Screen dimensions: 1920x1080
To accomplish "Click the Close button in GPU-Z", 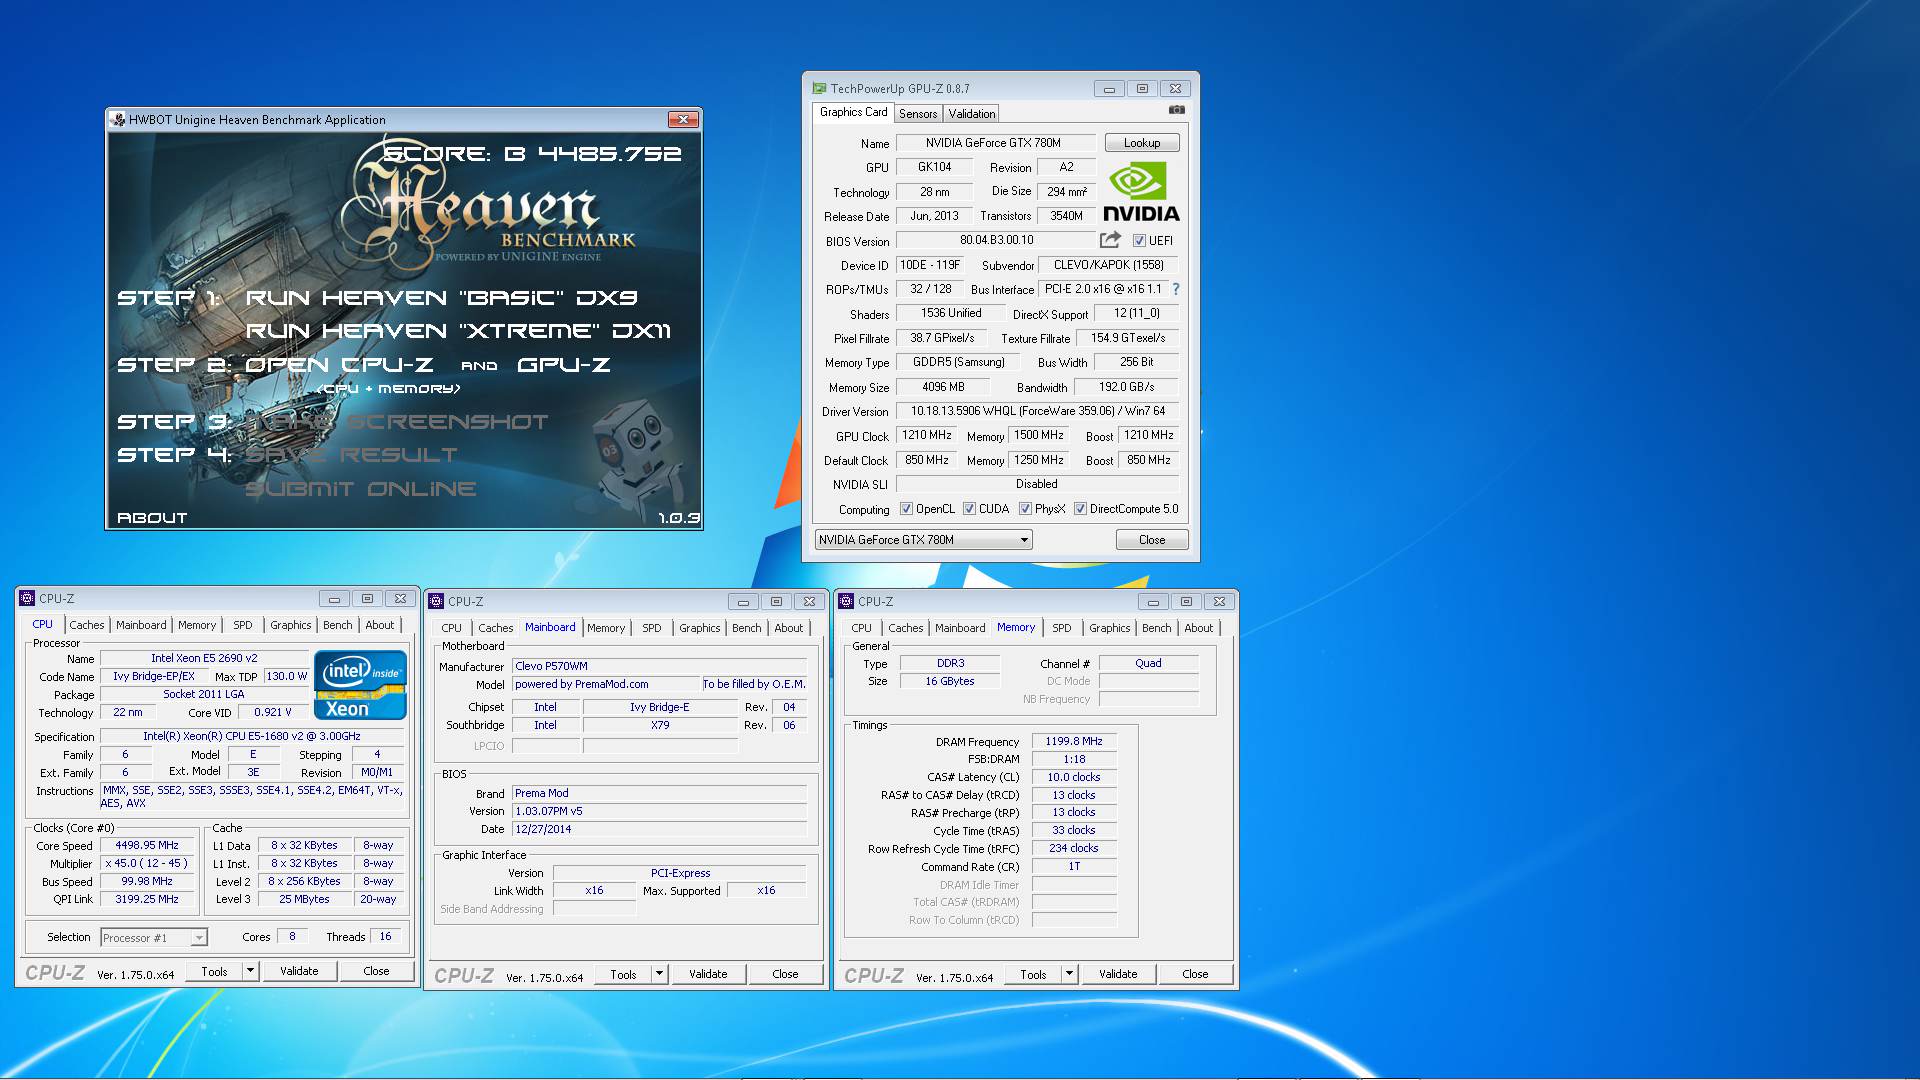I will tap(1152, 540).
